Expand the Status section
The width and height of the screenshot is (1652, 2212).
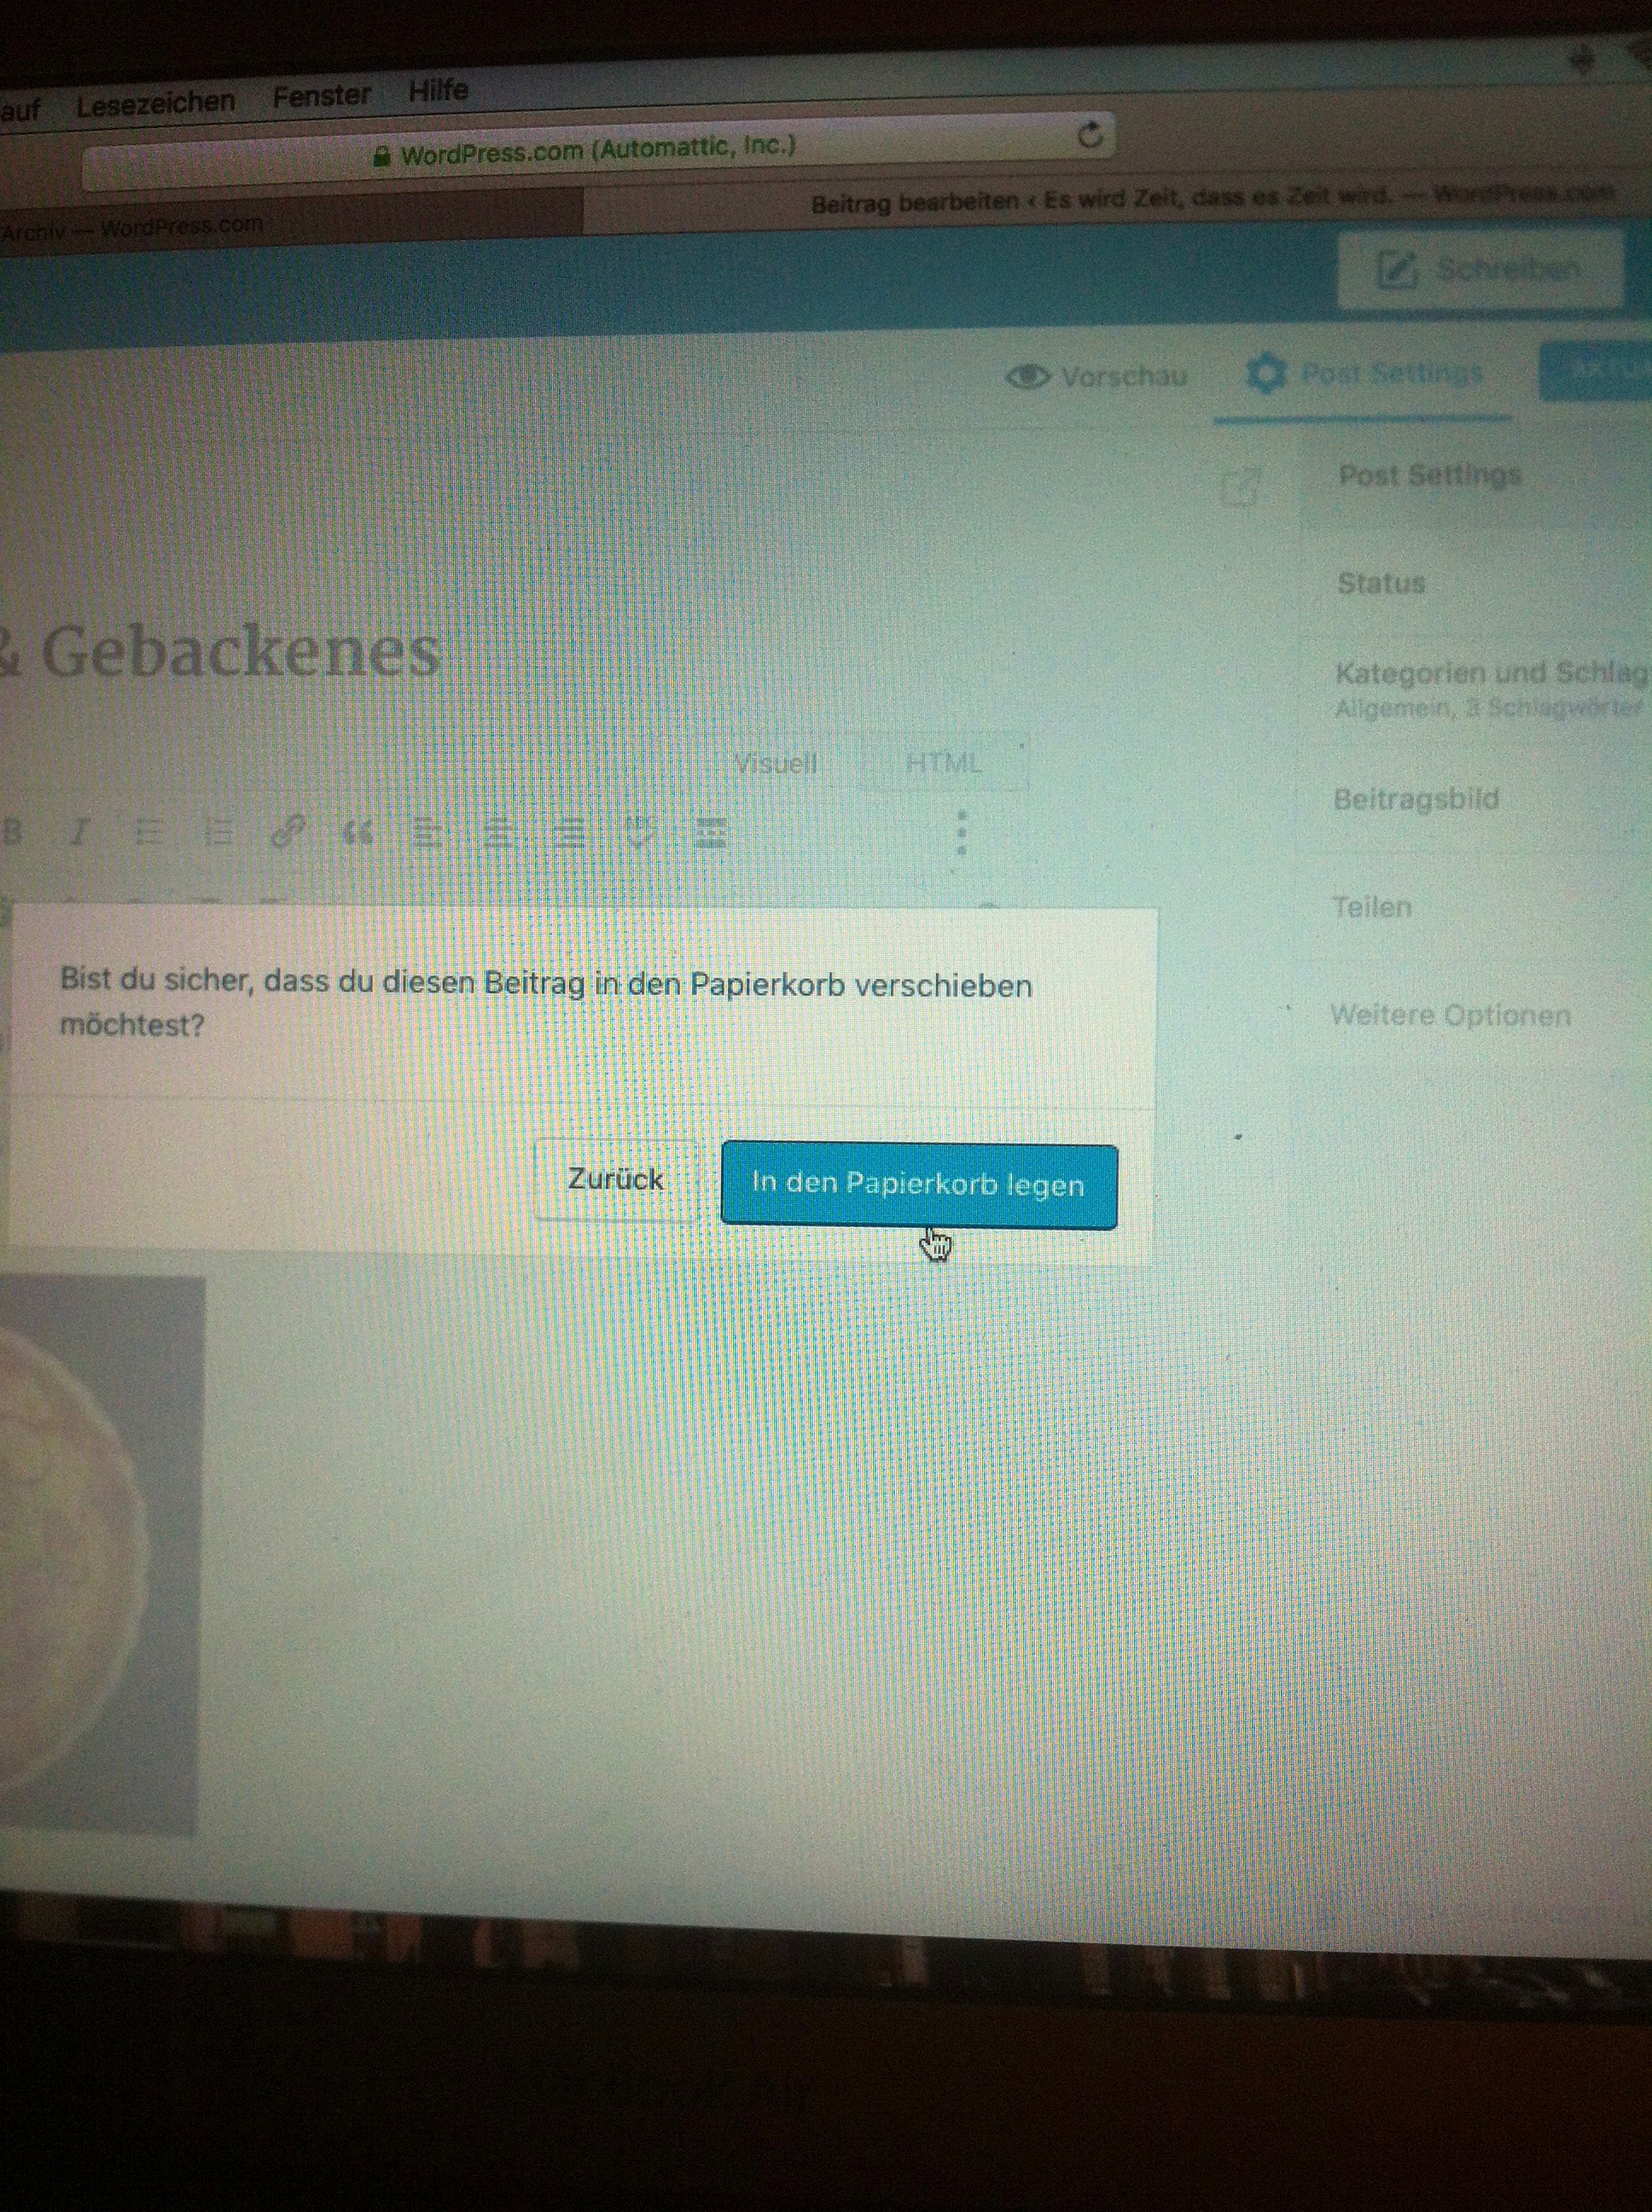click(1381, 583)
